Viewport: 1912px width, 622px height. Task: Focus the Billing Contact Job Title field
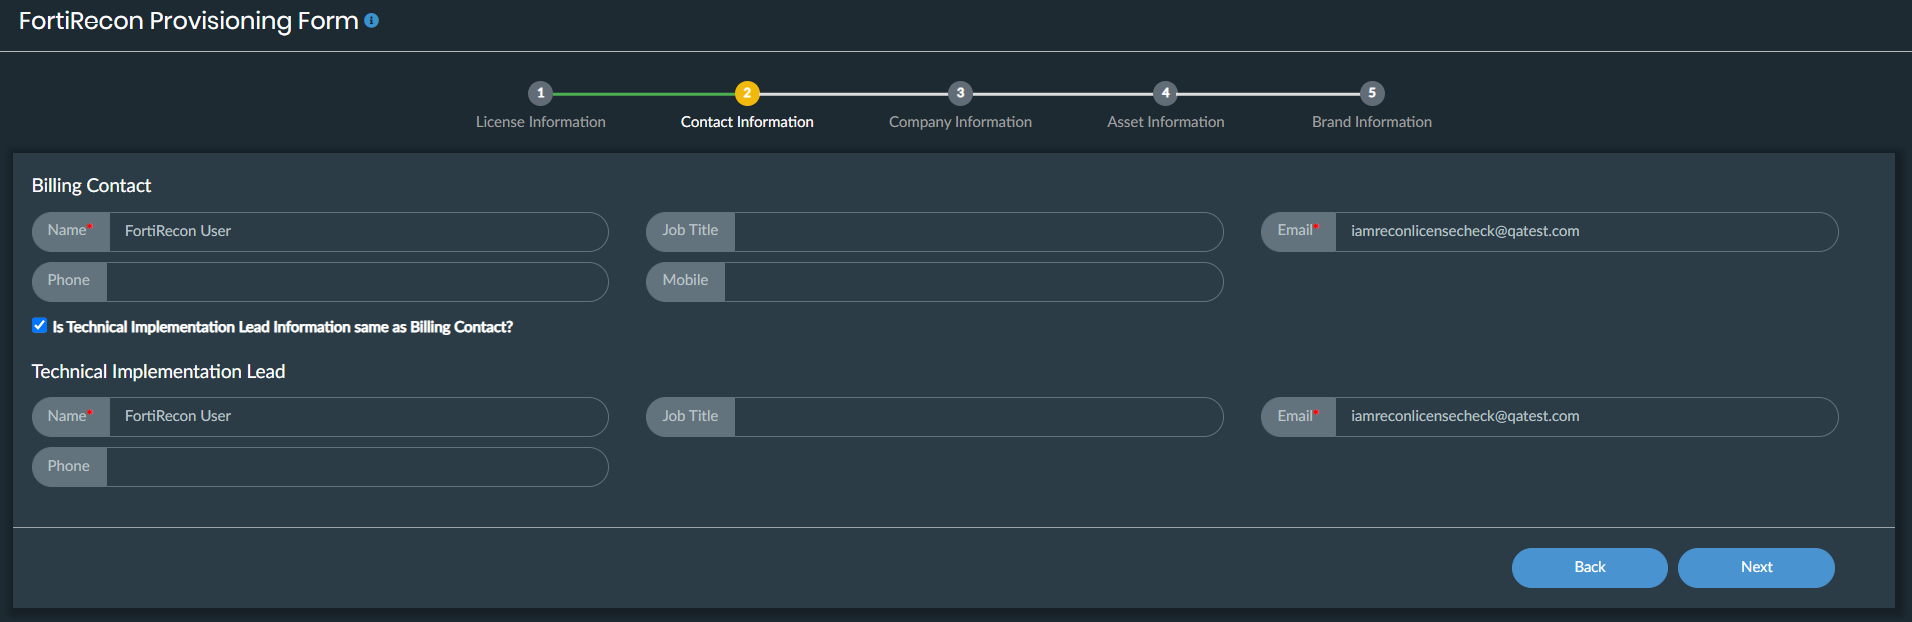[977, 231]
